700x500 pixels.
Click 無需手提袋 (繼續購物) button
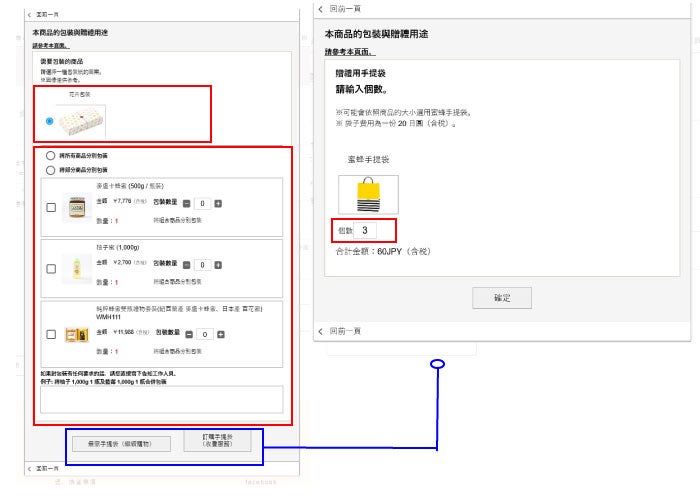118,442
